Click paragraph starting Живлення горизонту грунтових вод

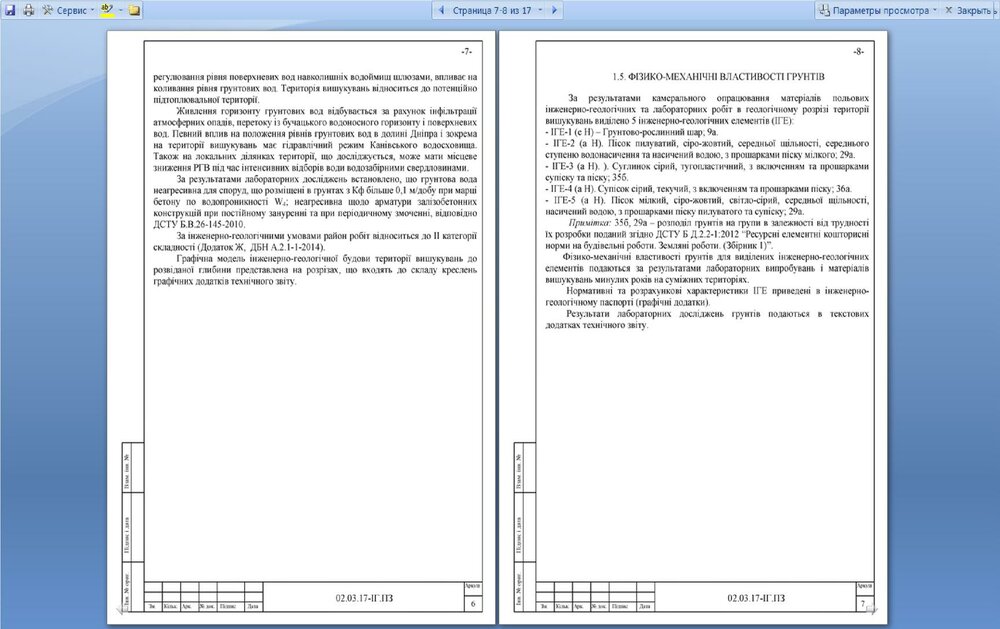[315, 140]
